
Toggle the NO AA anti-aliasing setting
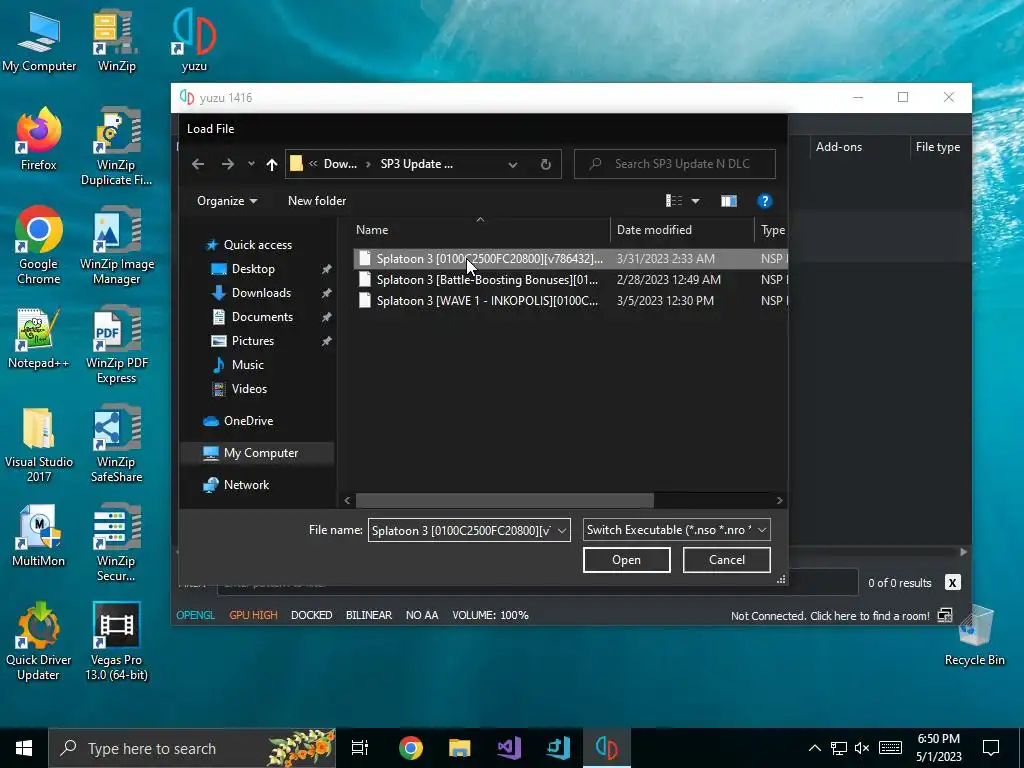click(422, 615)
